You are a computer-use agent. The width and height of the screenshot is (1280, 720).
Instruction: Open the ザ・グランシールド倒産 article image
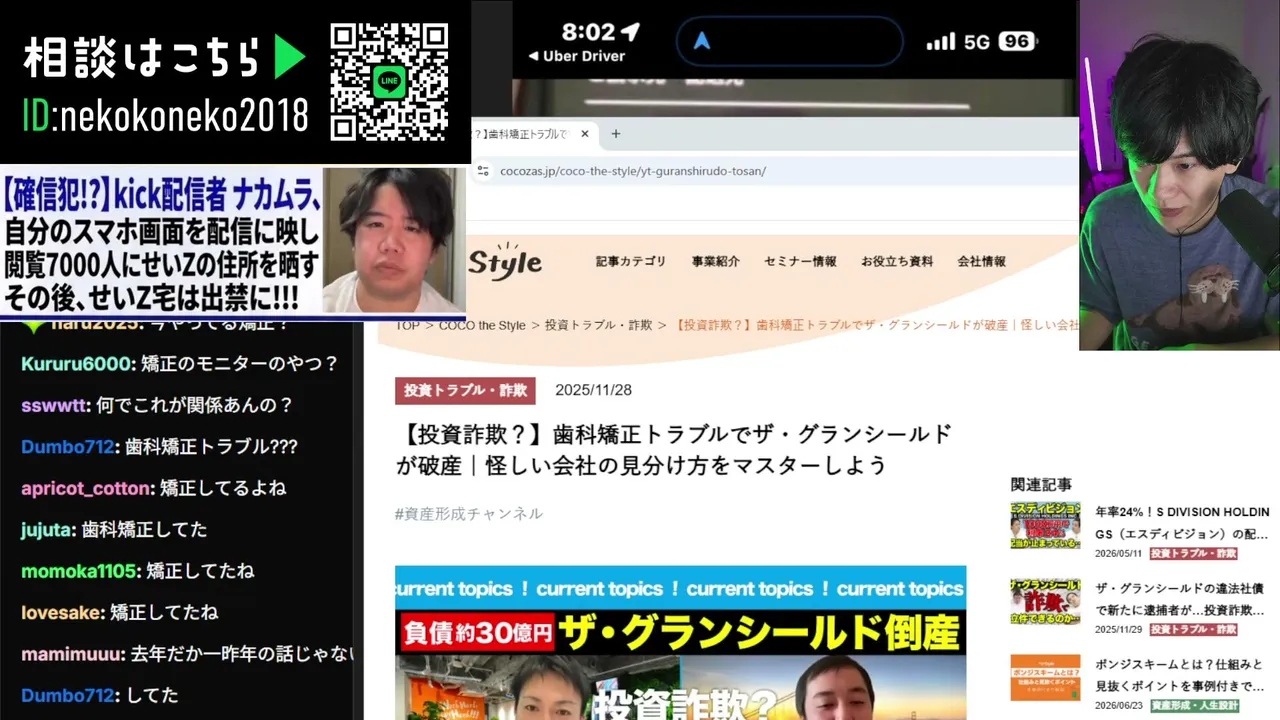(x=680, y=643)
